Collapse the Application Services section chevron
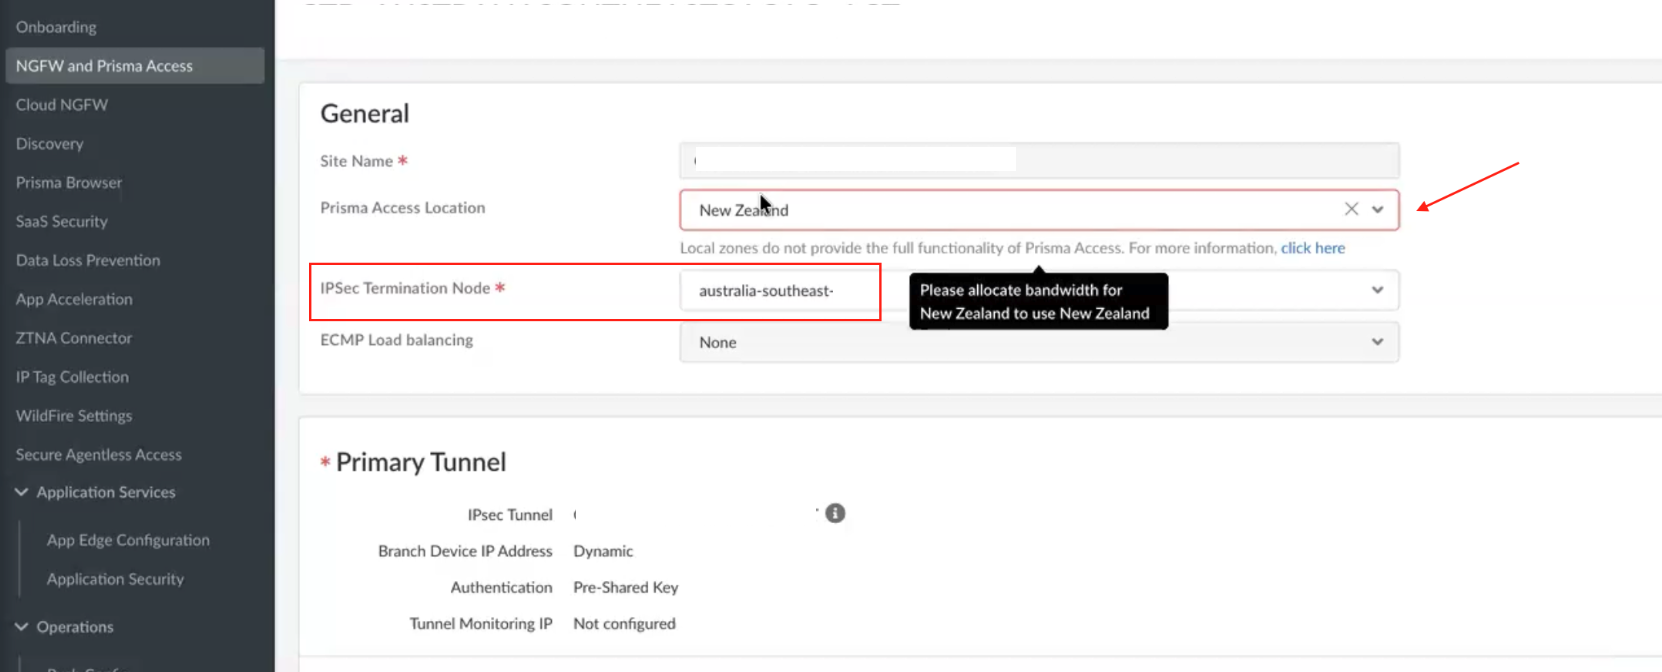This screenshot has width=1662, height=672. point(21,492)
